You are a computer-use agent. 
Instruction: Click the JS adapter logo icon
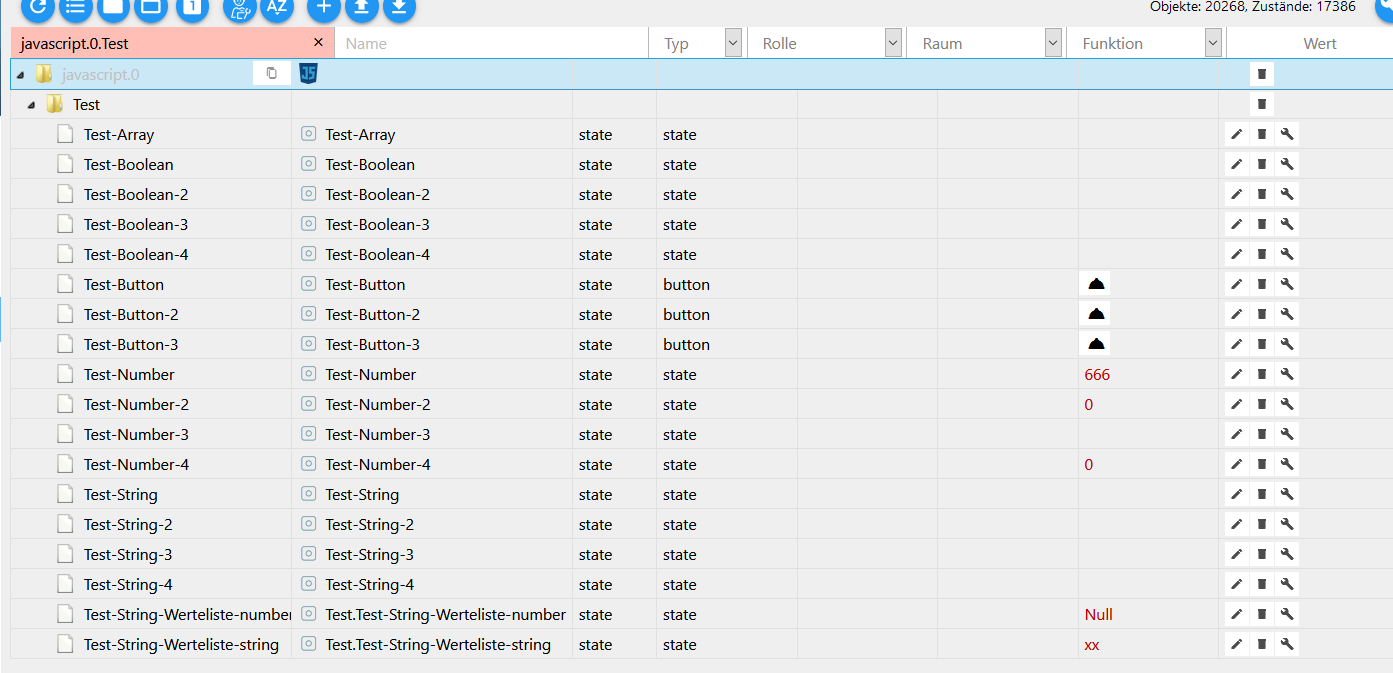pos(309,73)
